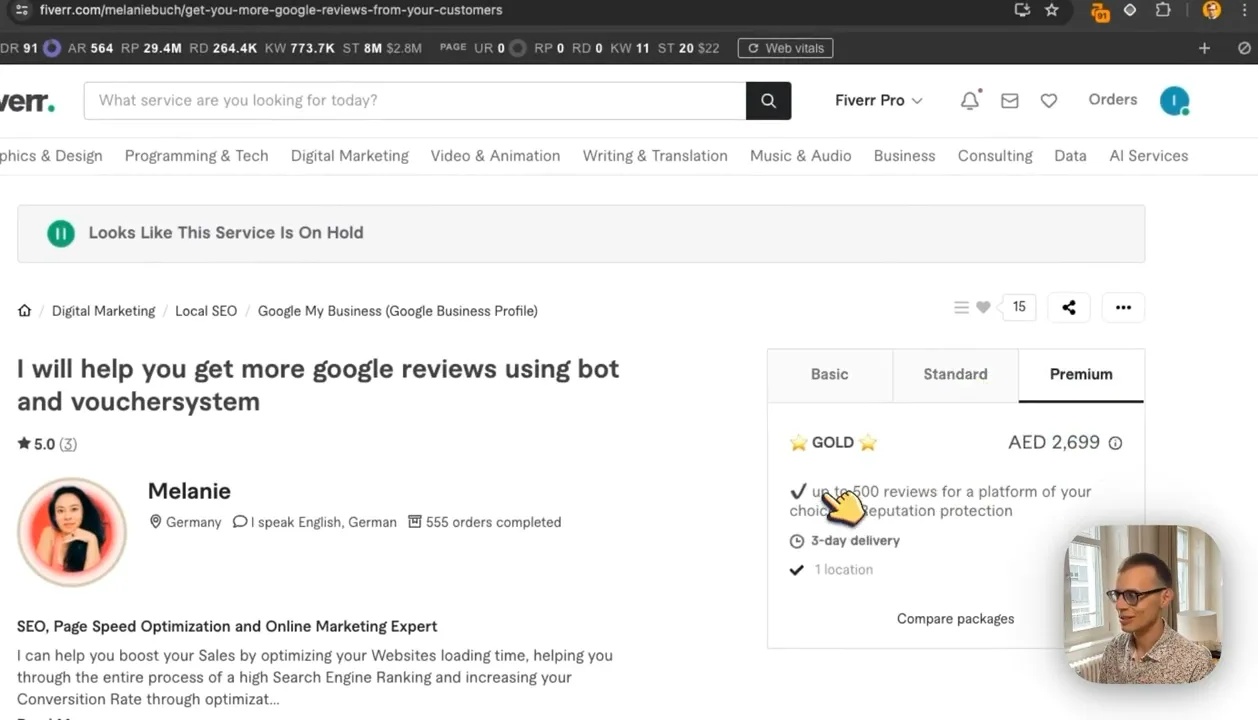1258x720 pixels.
Task: Open the Chrome profile avatar
Action: pyautogui.click(x=1212, y=10)
